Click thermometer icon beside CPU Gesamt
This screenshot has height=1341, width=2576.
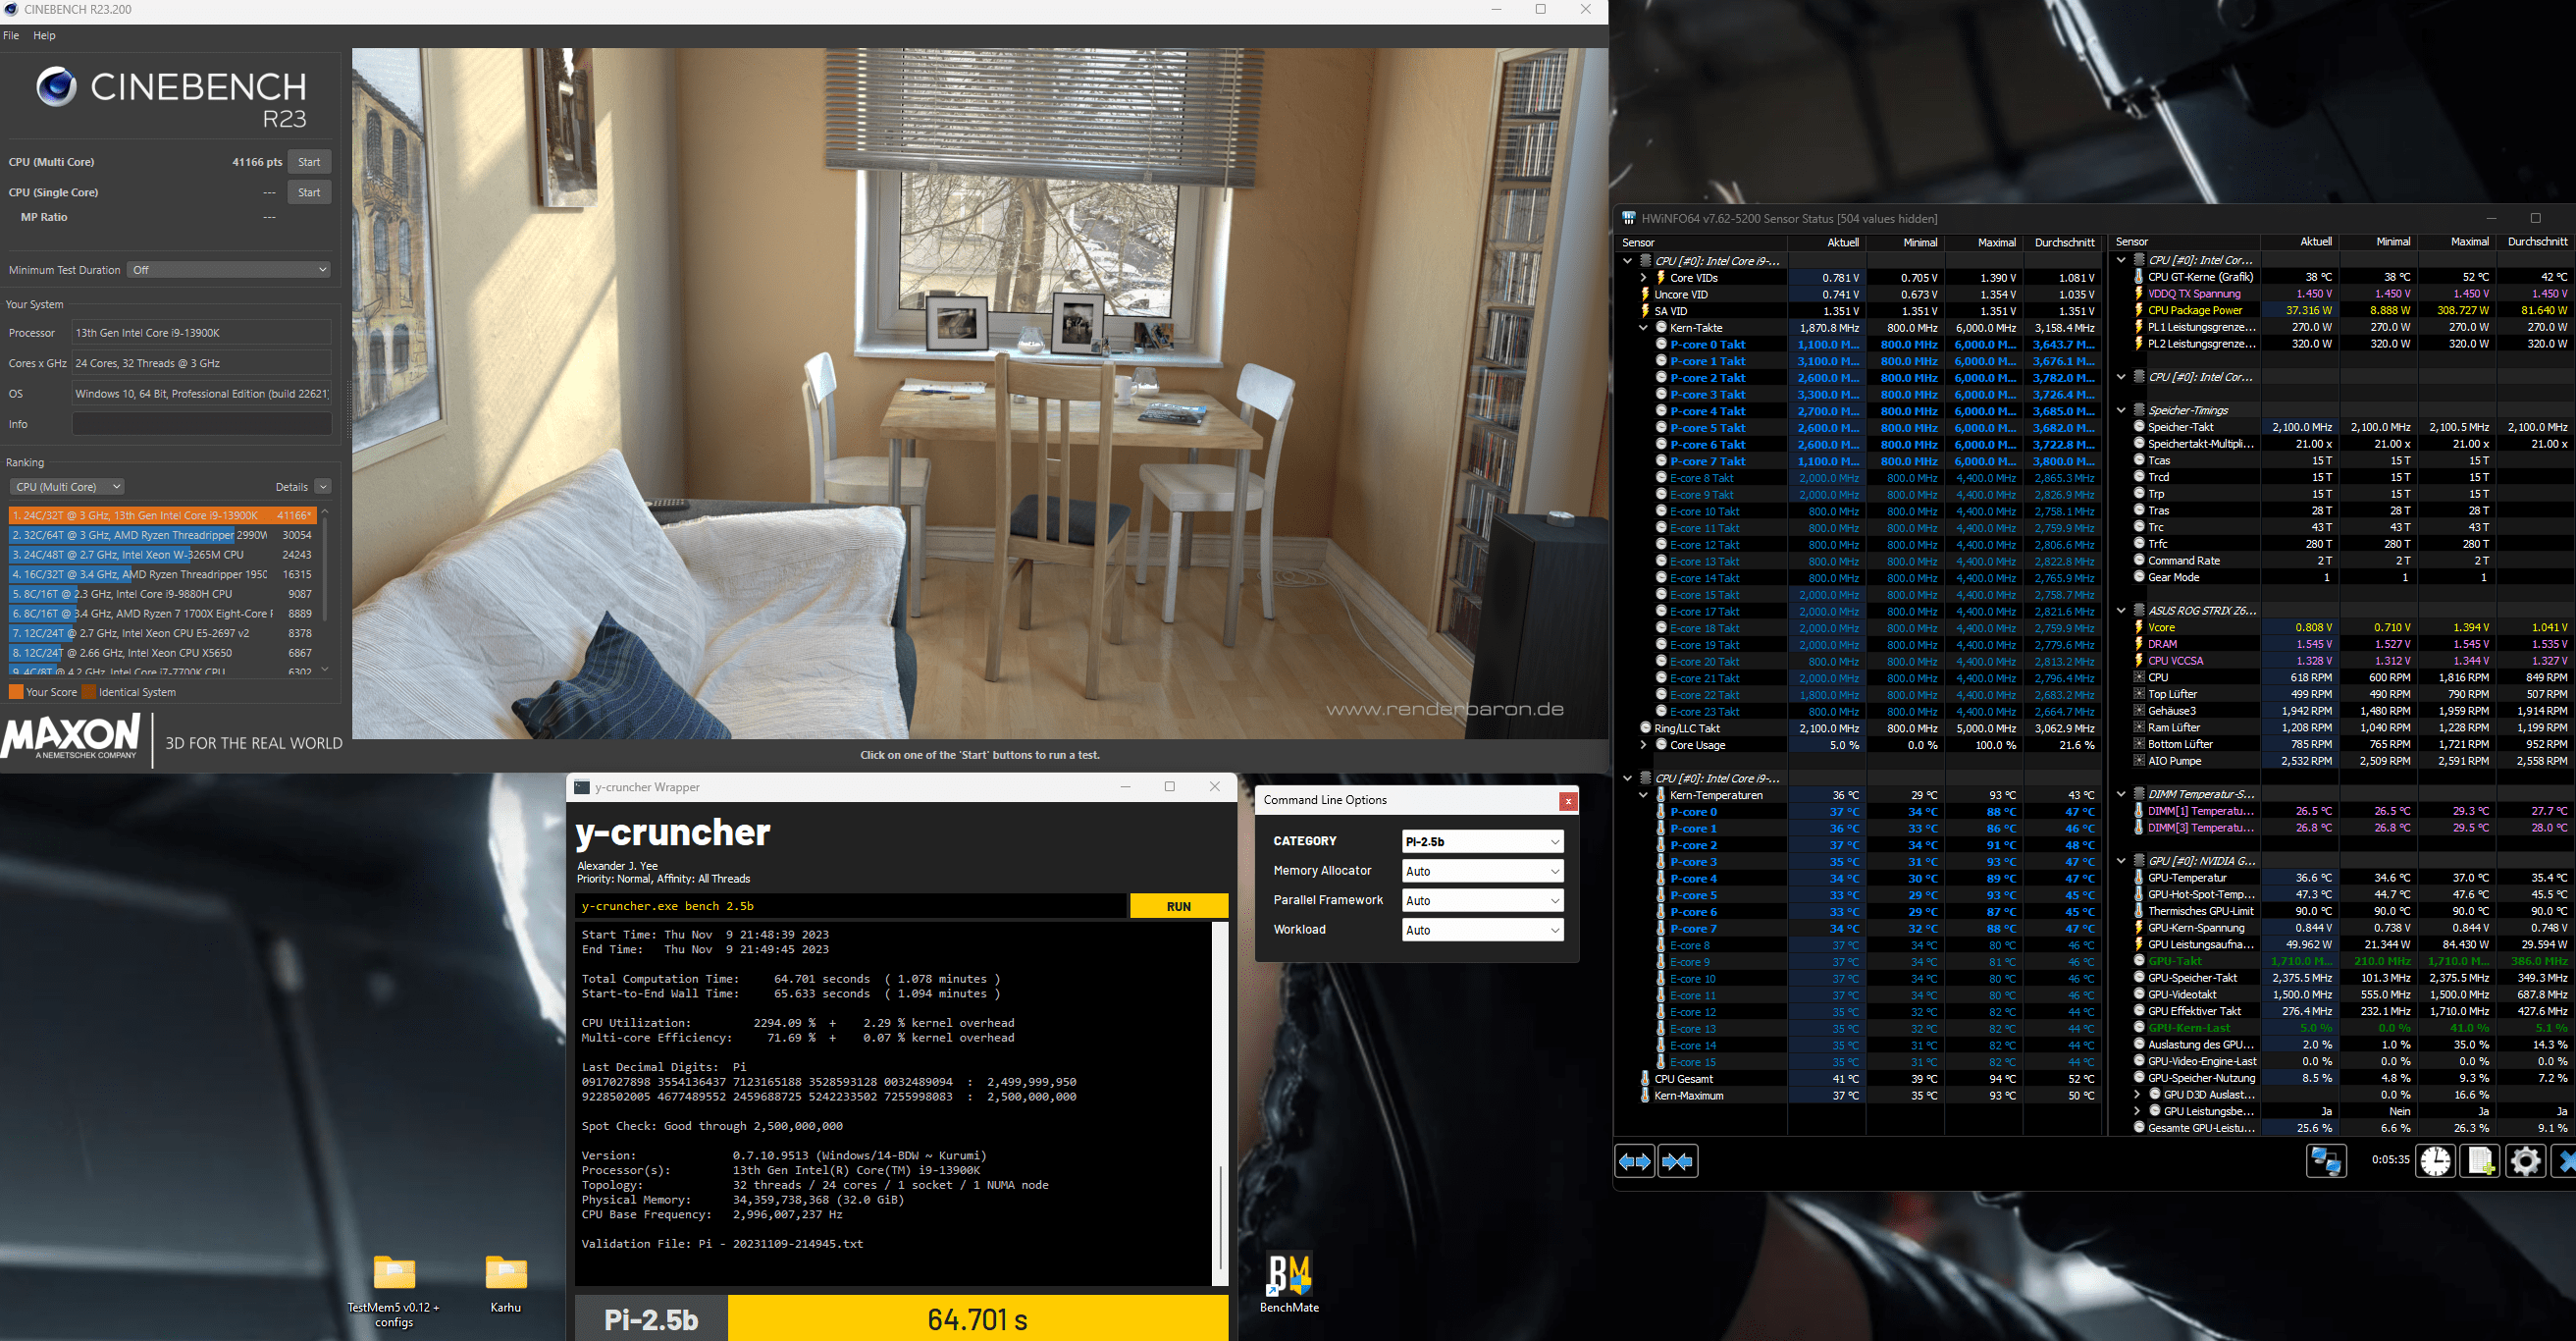point(1645,1079)
